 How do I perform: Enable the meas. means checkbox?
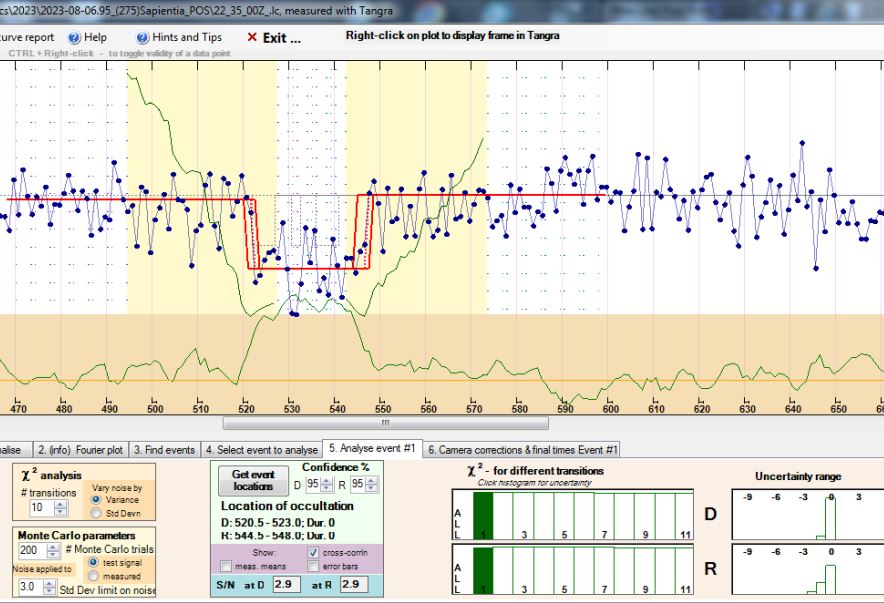pos(227,566)
